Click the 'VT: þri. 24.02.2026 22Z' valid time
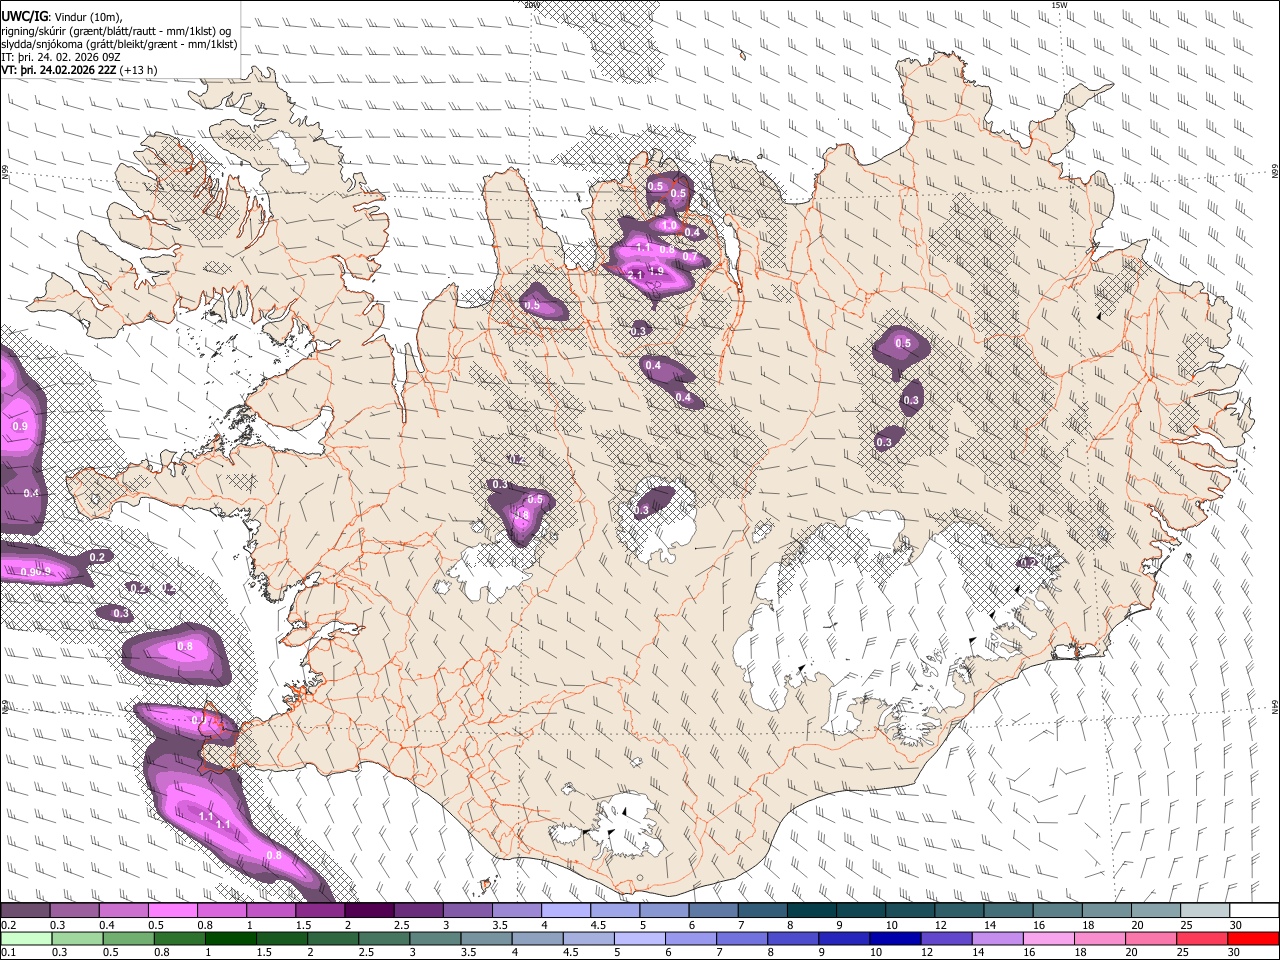The width and height of the screenshot is (1280, 960). coord(59,71)
